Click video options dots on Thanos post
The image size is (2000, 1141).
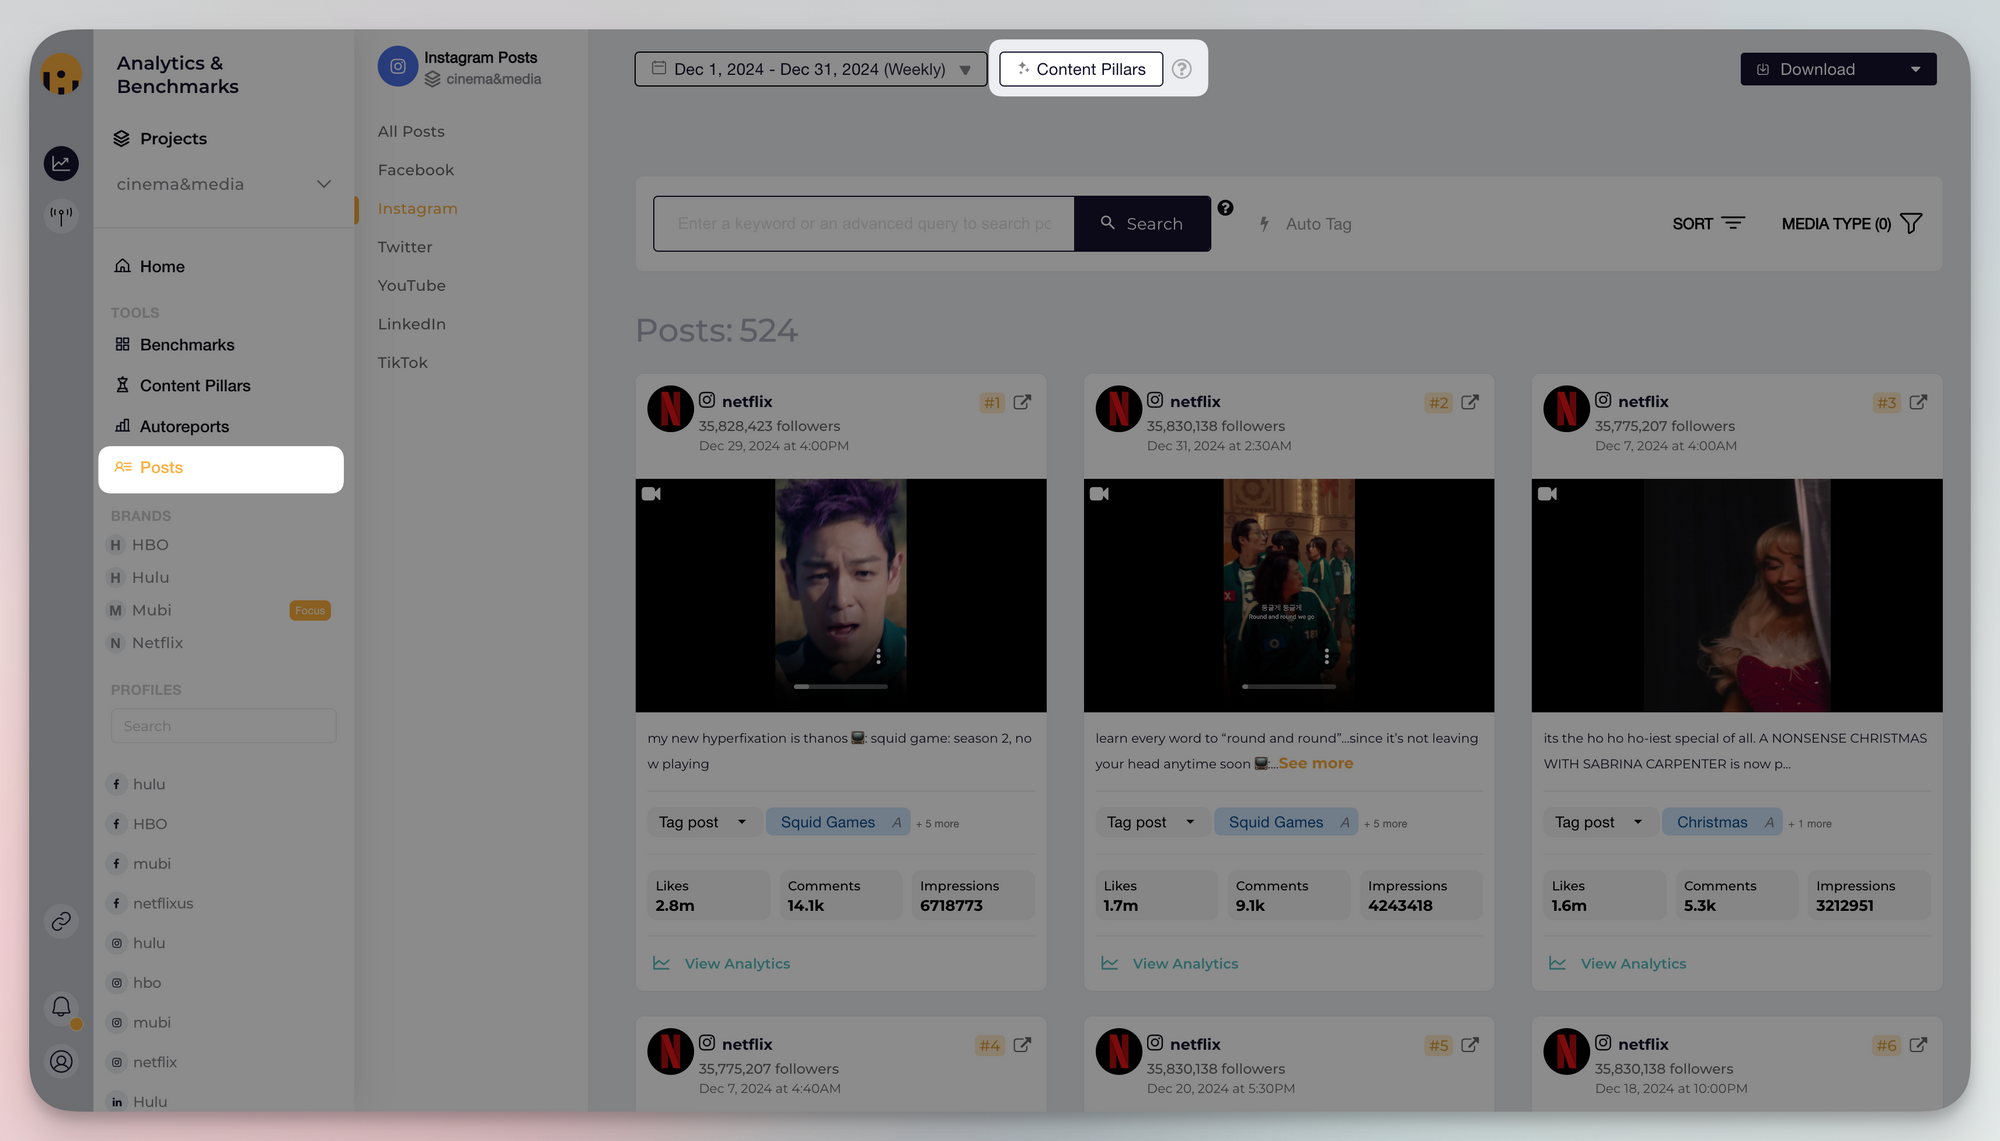point(878,656)
